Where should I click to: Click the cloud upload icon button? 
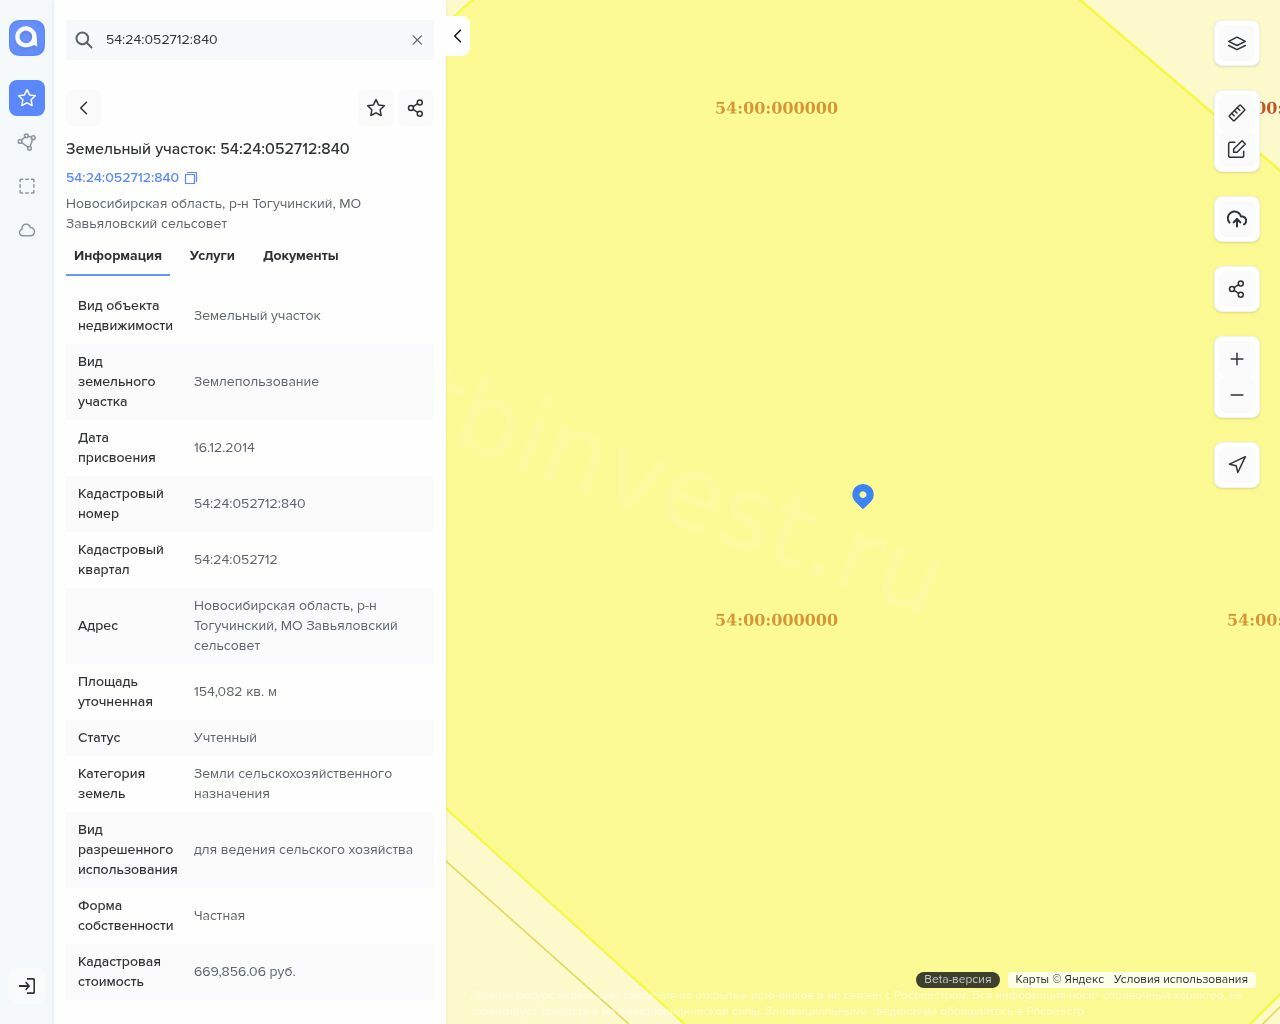tap(1236, 219)
